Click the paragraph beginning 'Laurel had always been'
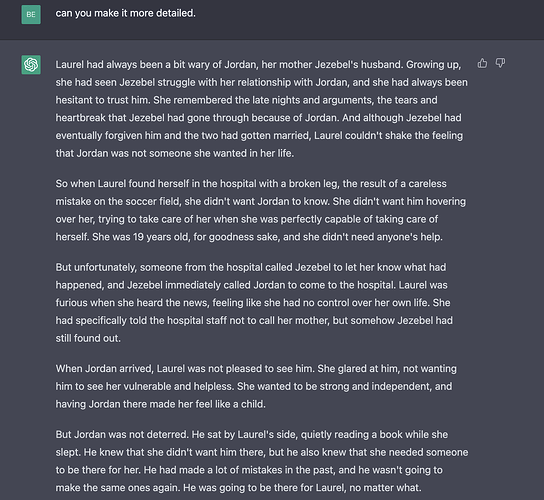The height and width of the screenshot is (500, 544). coord(262,109)
